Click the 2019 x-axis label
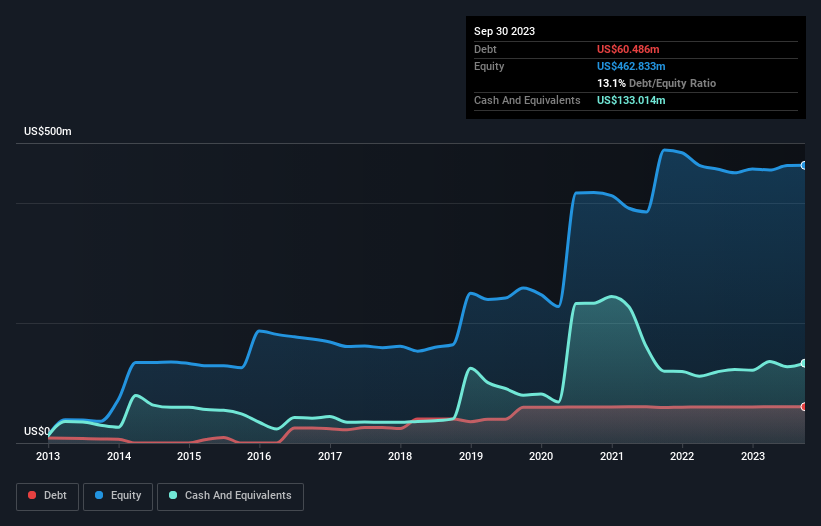The height and width of the screenshot is (526, 821). 471,456
